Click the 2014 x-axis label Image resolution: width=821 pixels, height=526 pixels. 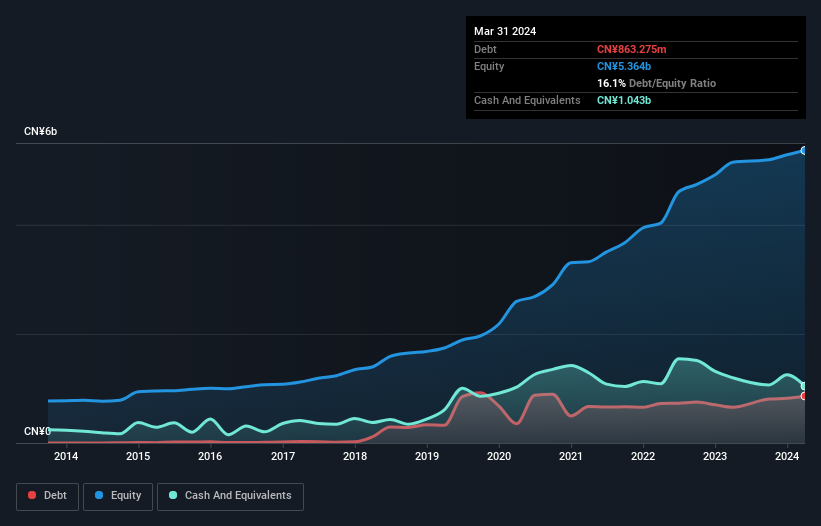tap(66, 456)
